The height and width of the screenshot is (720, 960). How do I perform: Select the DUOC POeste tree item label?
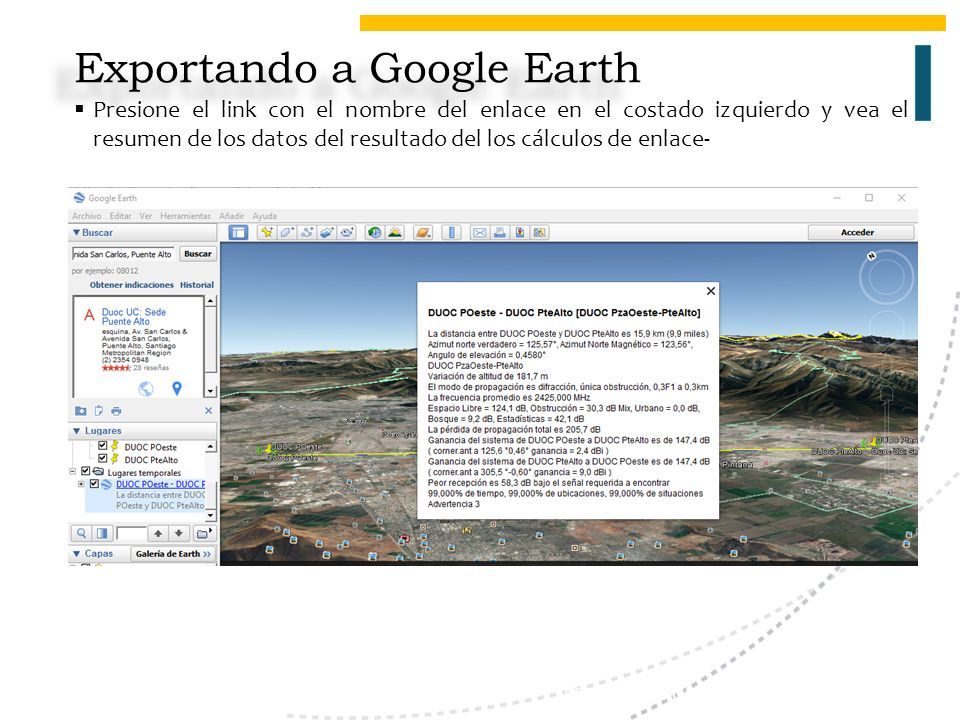click(x=151, y=447)
